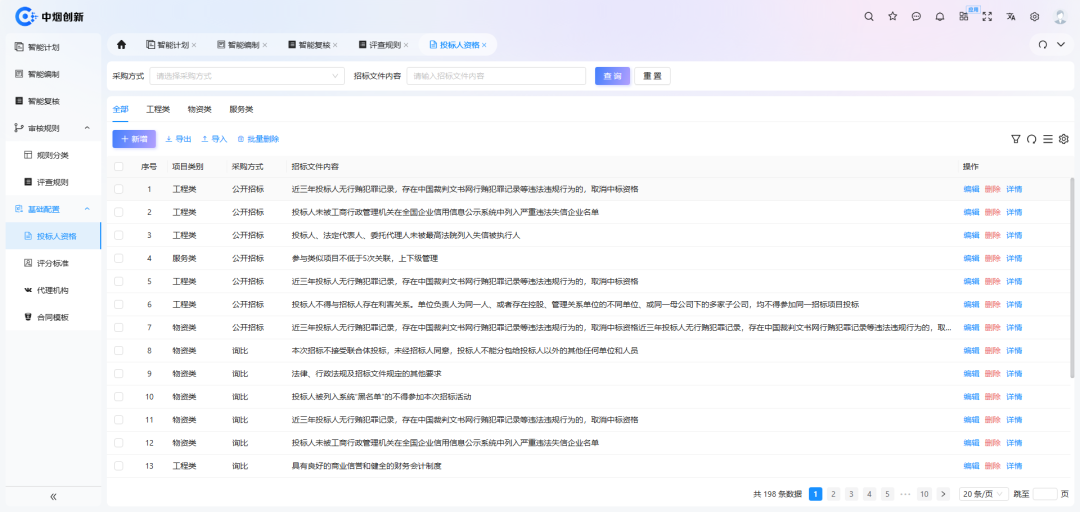The width and height of the screenshot is (1080, 512).
Task: Click the tab bar refresh icon
Action: (x=1043, y=44)
